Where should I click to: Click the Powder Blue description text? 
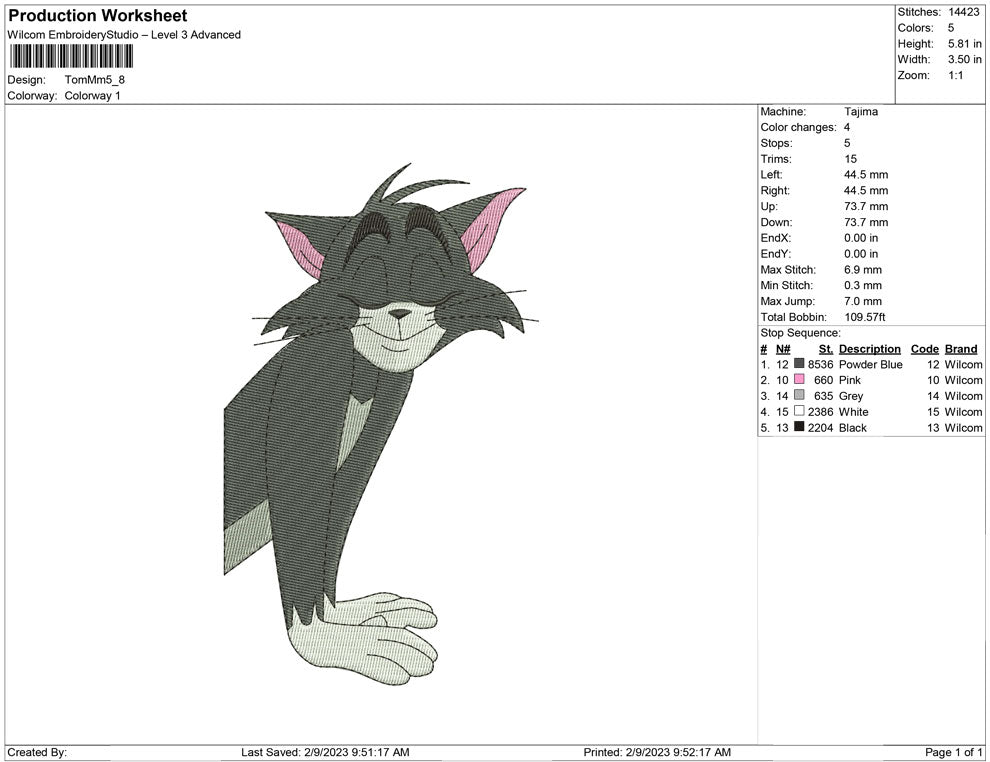pyautogui.click(x=871, y=364)
